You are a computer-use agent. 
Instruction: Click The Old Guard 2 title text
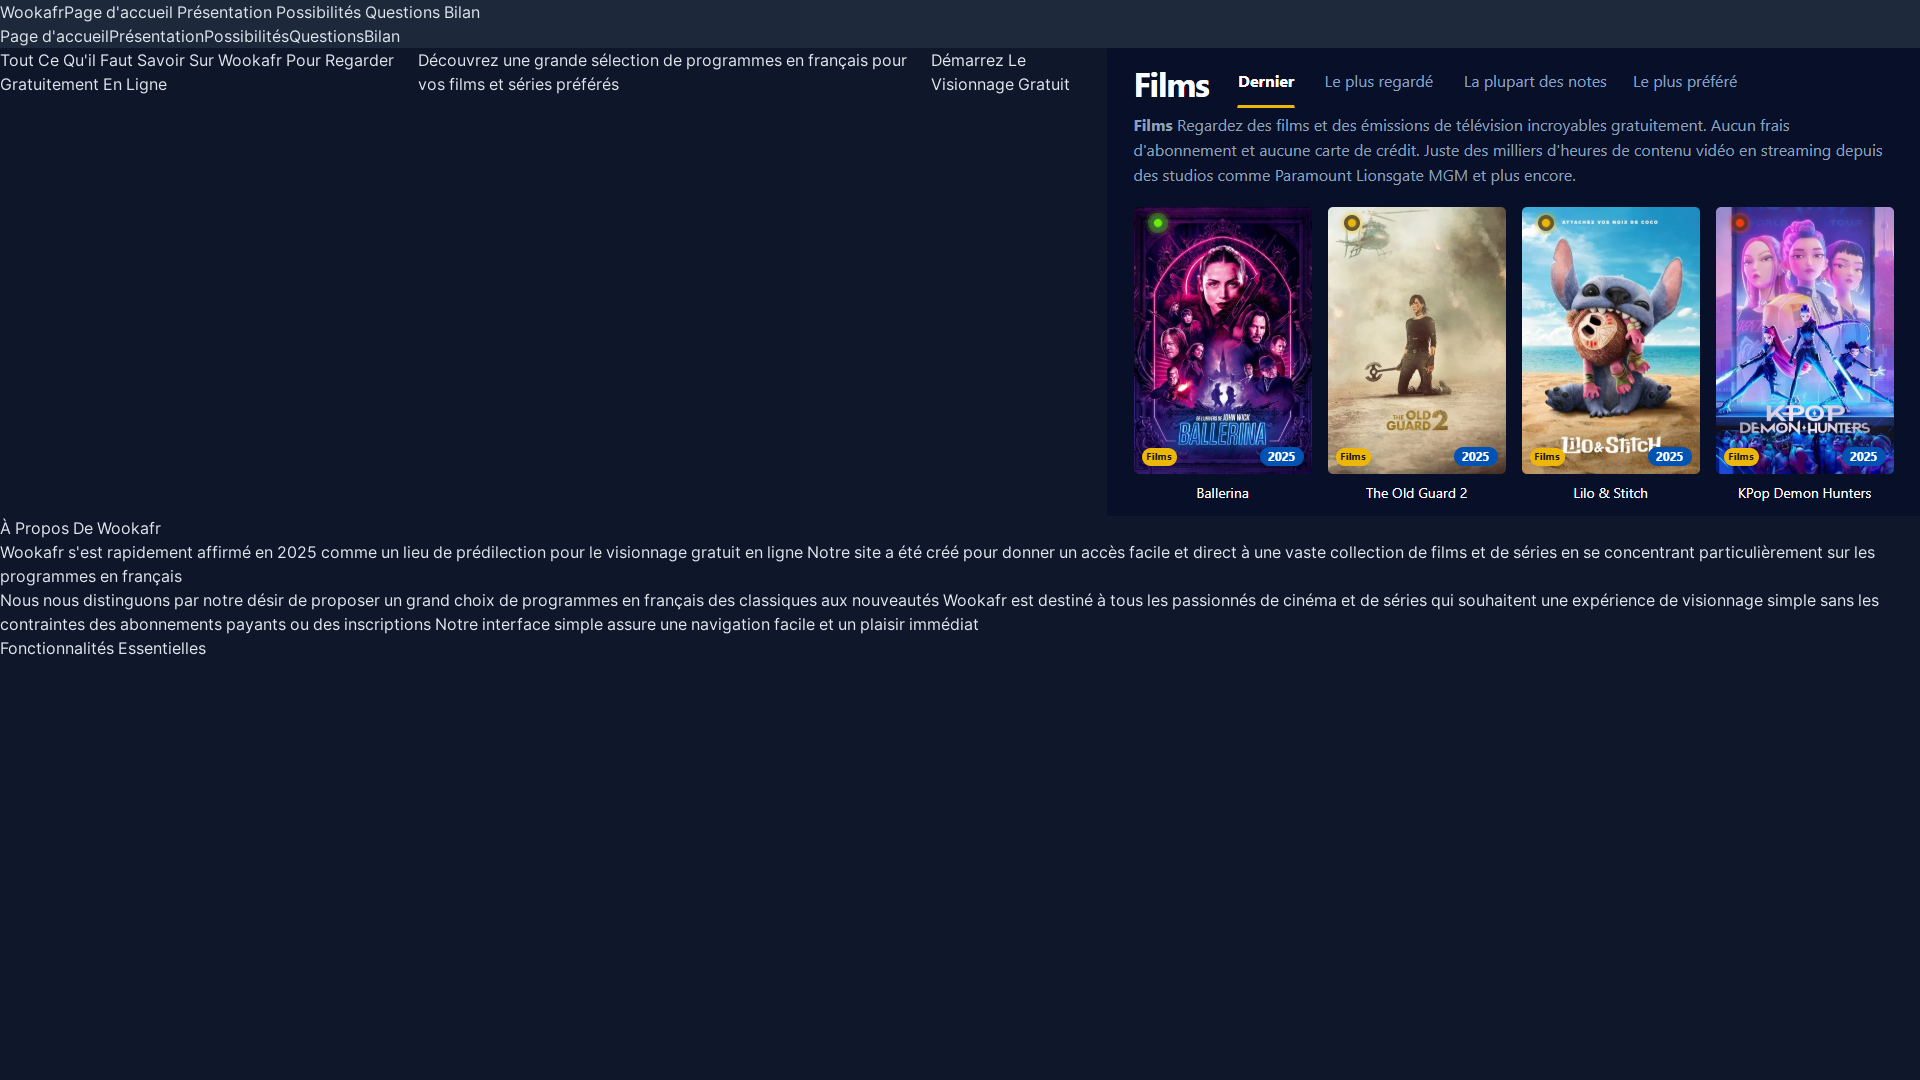(1417, 493)
